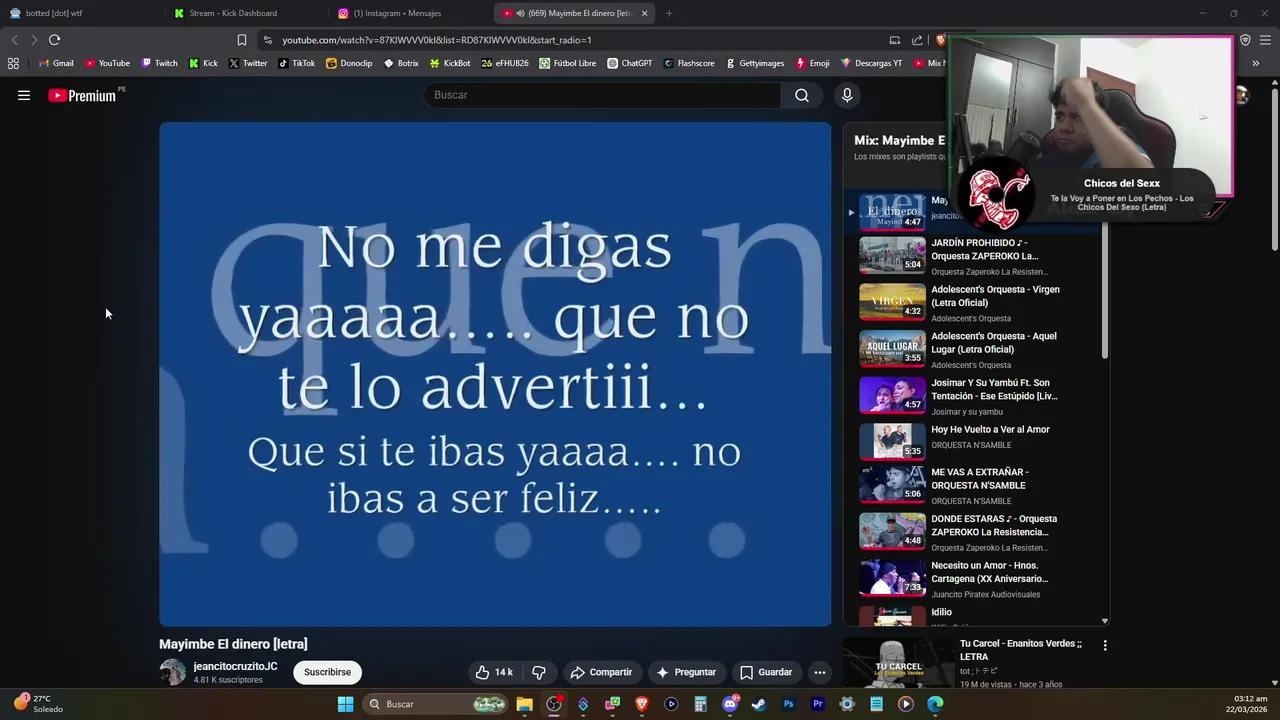1280x720 pixels.
Task: Open the Fútbol Libre bookmark
Action: point(568,63)
